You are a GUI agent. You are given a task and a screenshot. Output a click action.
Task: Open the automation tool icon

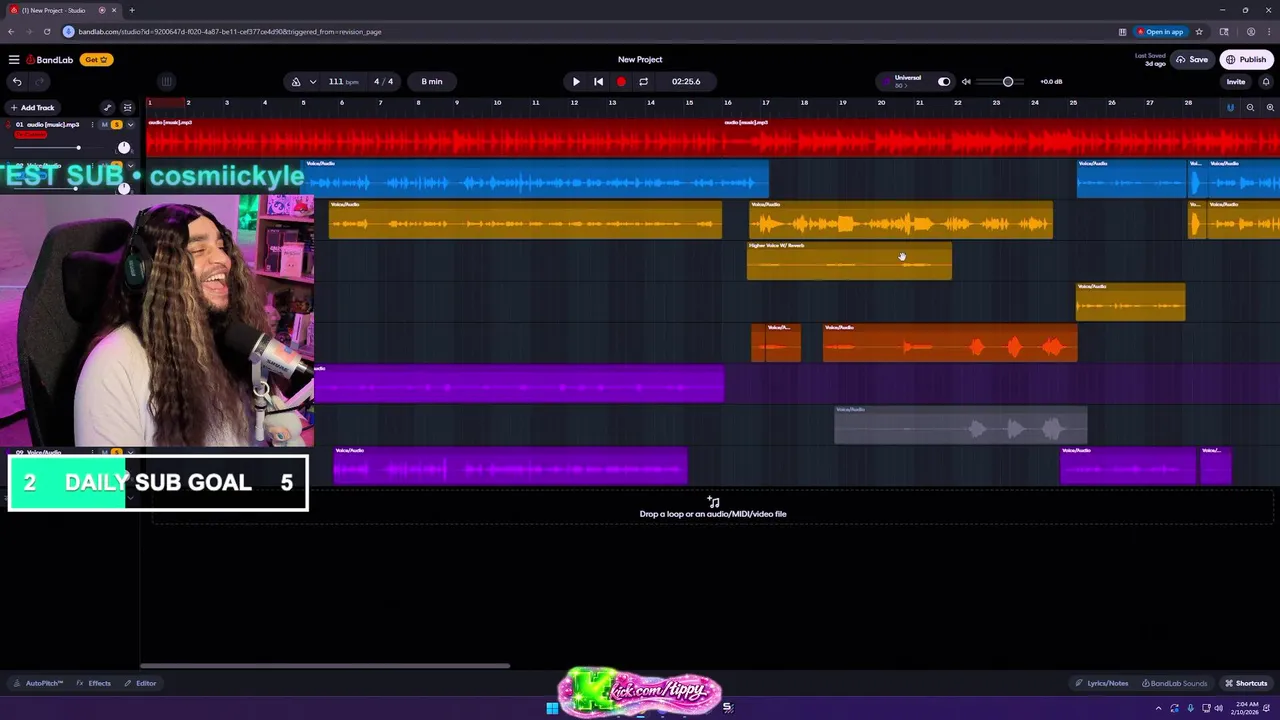pos(108,108)
